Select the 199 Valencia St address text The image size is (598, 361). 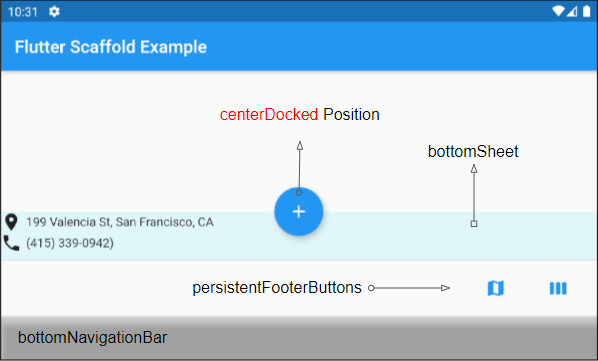click(x=120, y=222)
